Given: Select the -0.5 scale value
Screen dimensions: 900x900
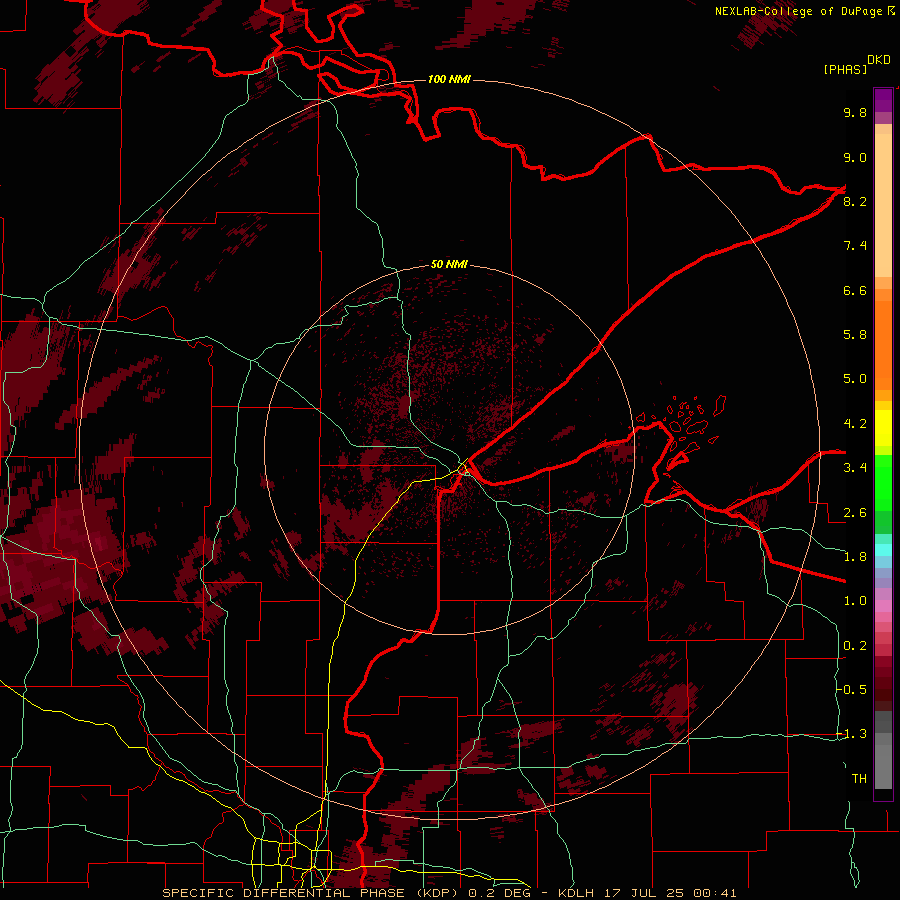Looking at the screenshot, I should pos(852,689).
